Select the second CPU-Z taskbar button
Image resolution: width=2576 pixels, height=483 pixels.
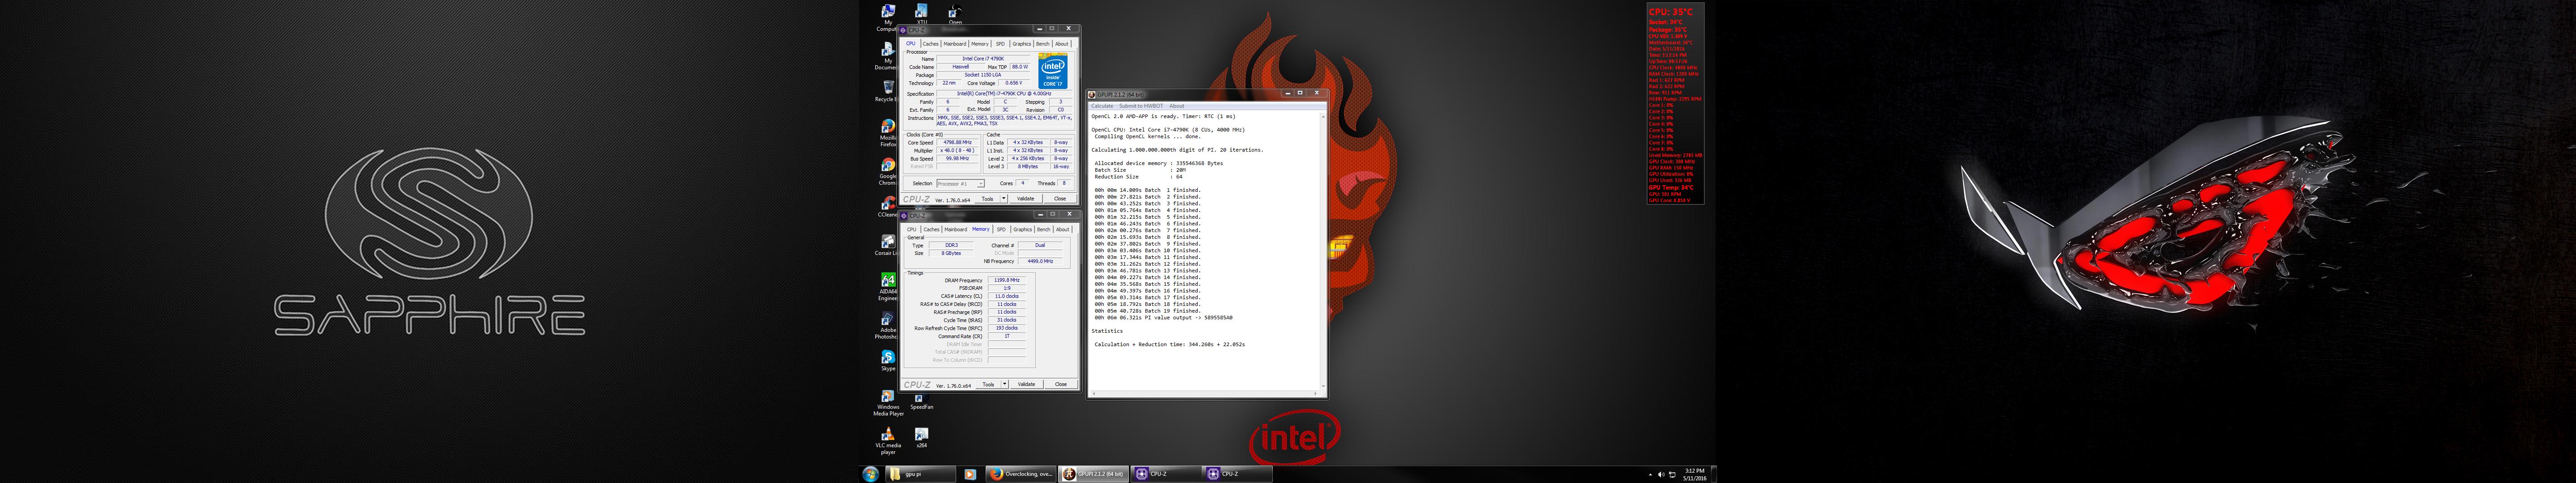[1237, 474]
